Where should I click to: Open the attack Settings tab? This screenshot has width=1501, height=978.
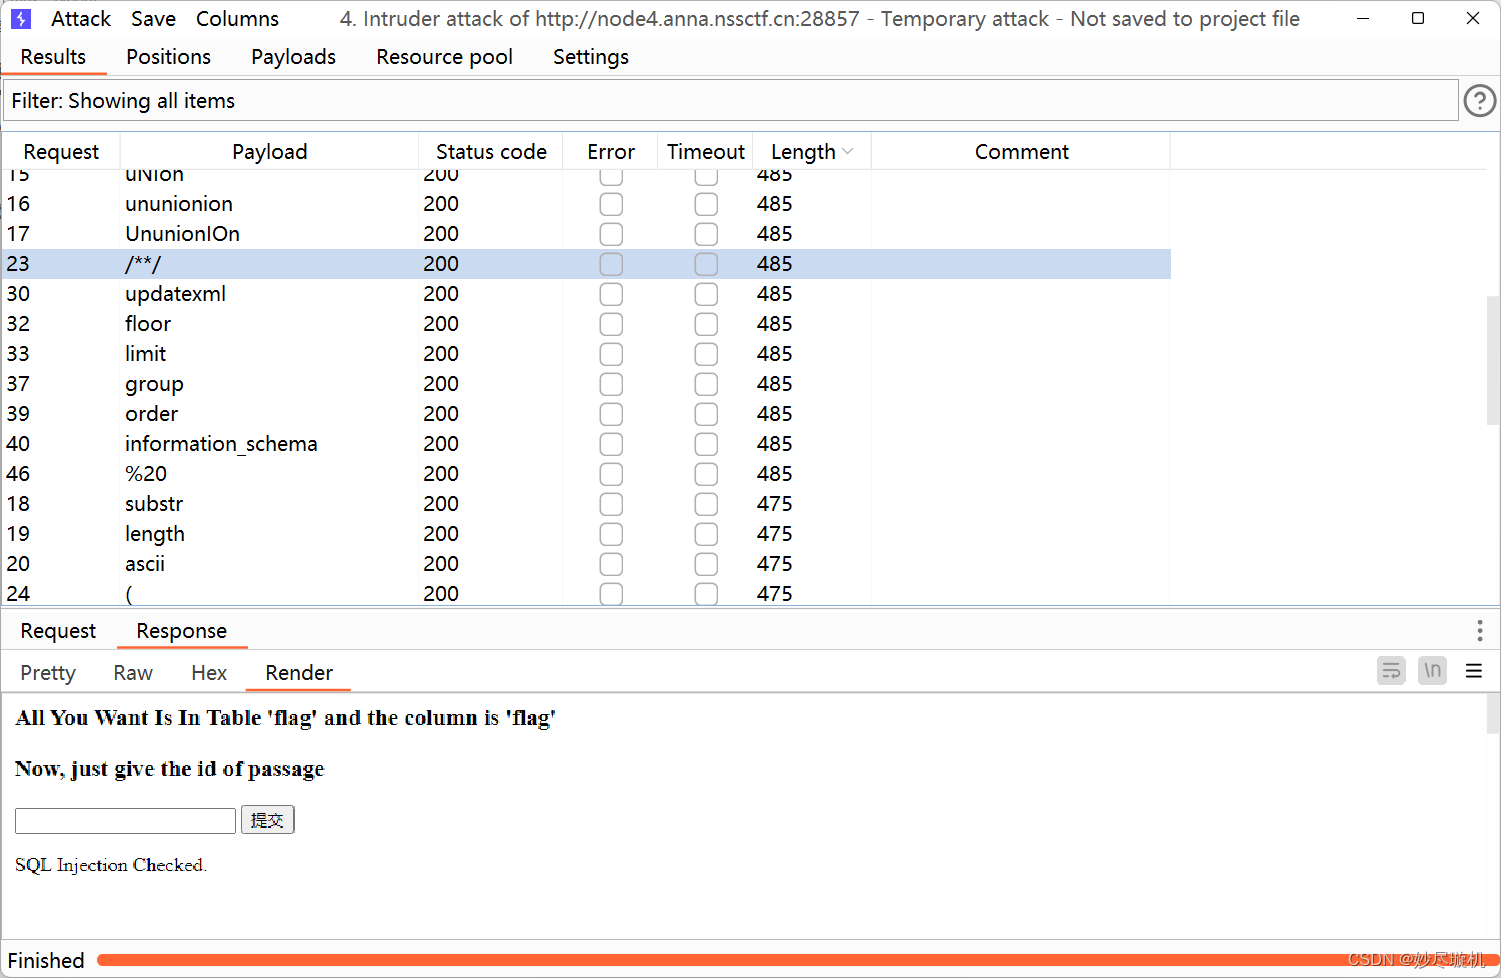click(590, 57)
